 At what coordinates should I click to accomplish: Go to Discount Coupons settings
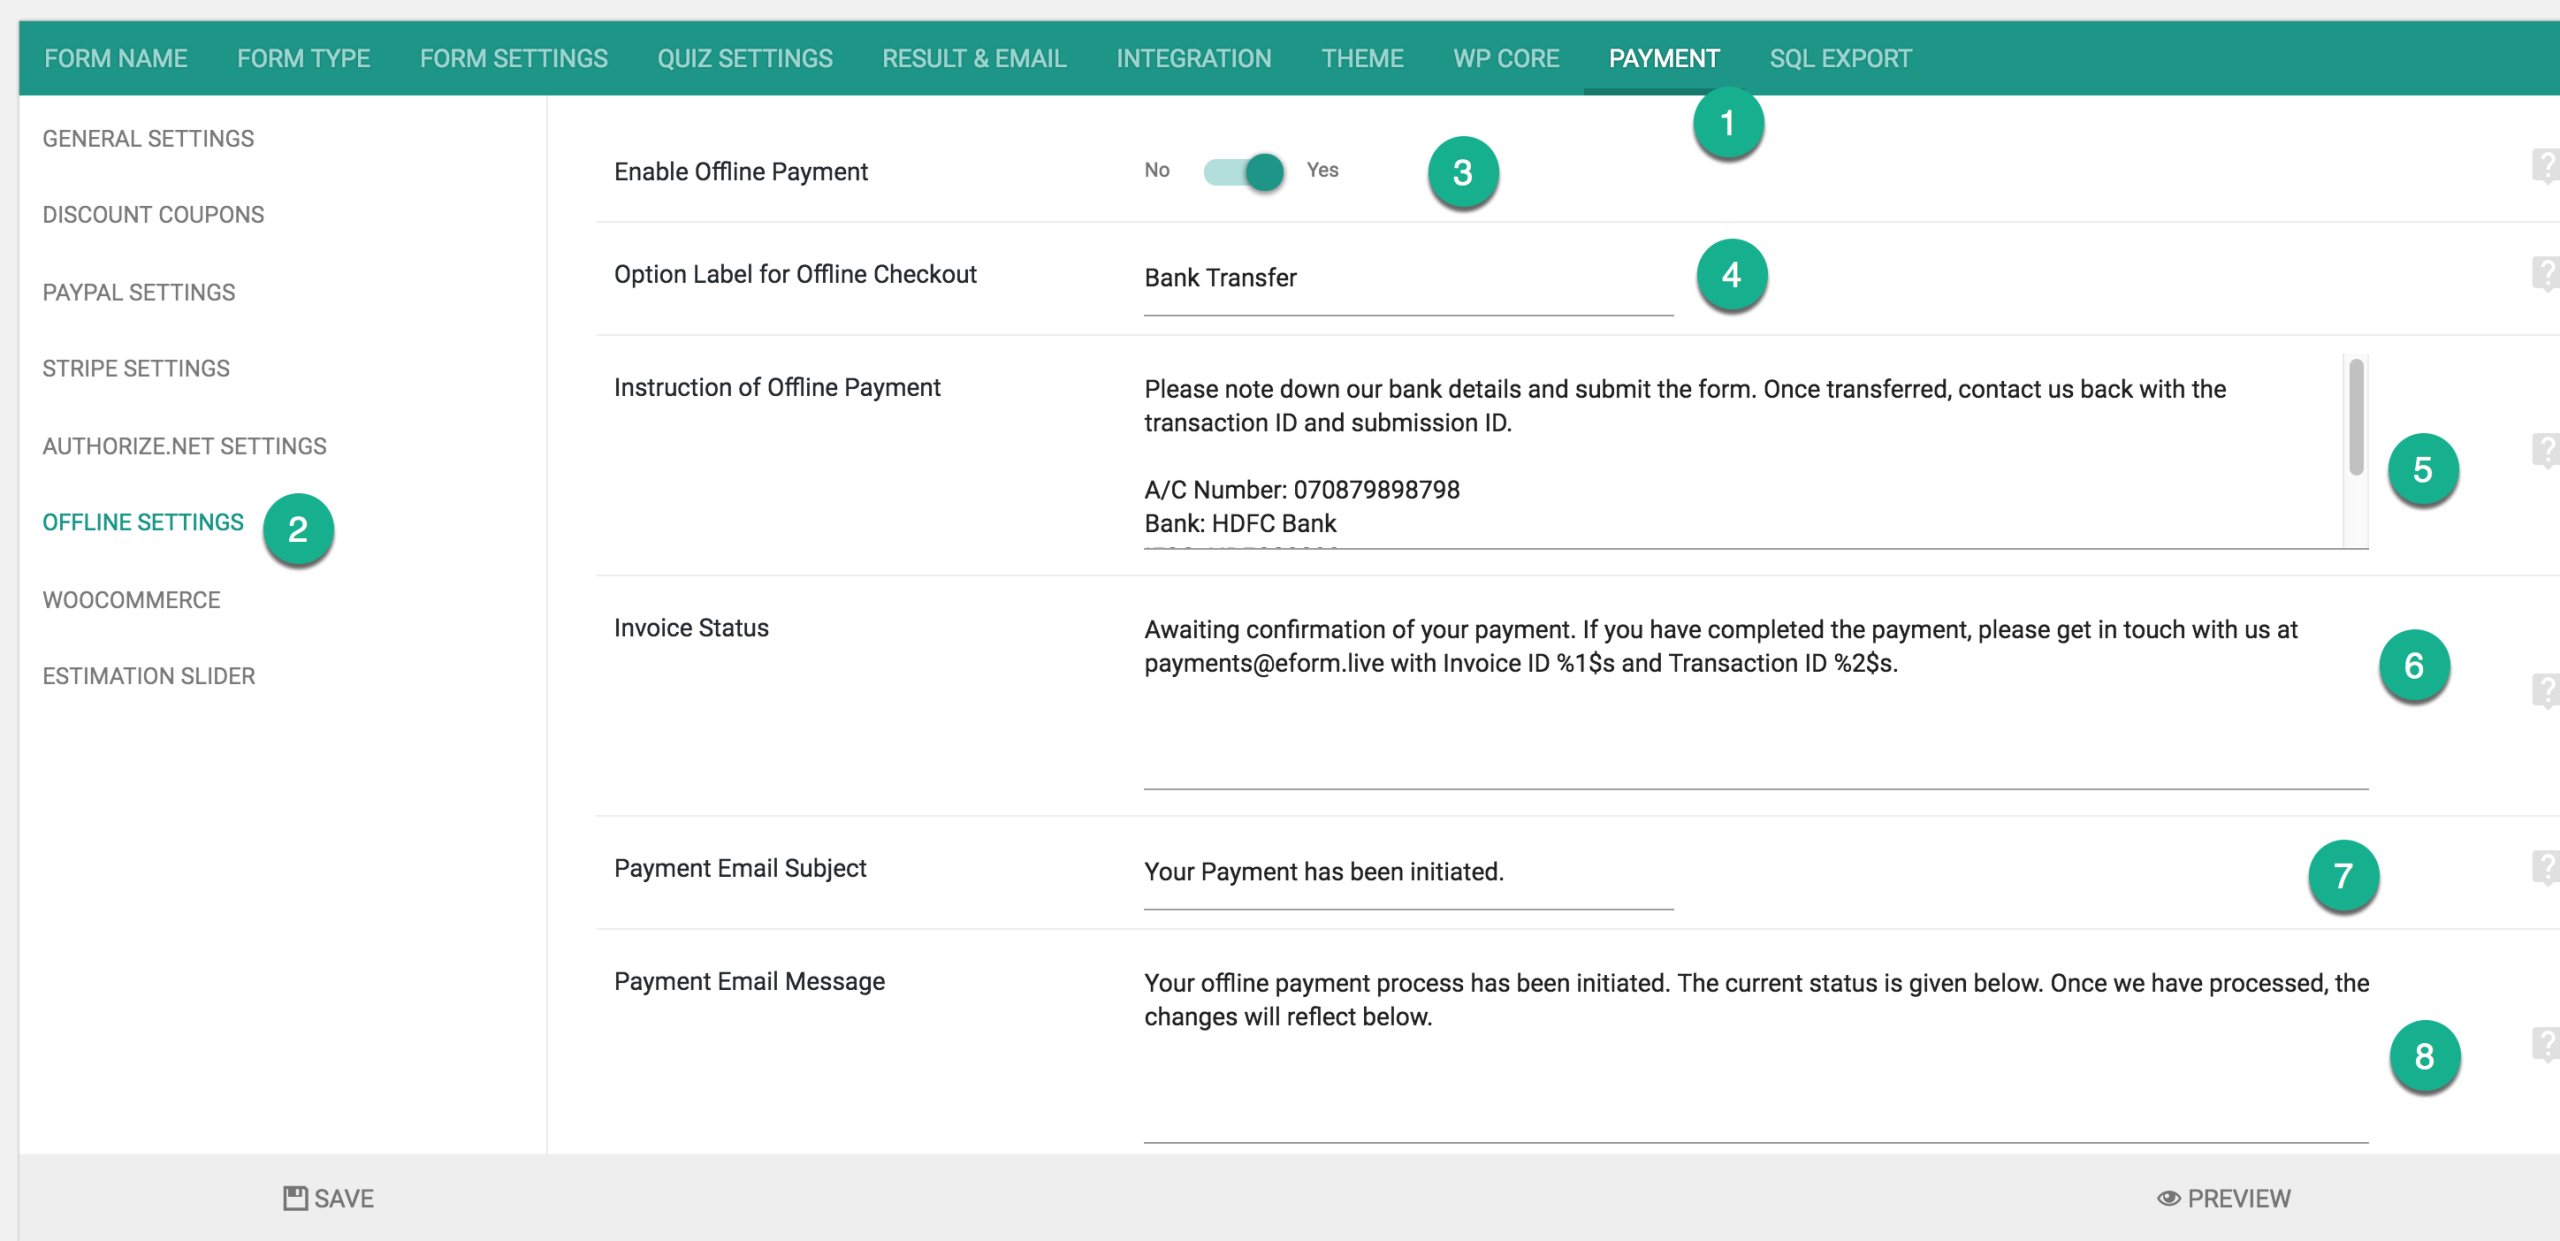(x=153, y=215)
